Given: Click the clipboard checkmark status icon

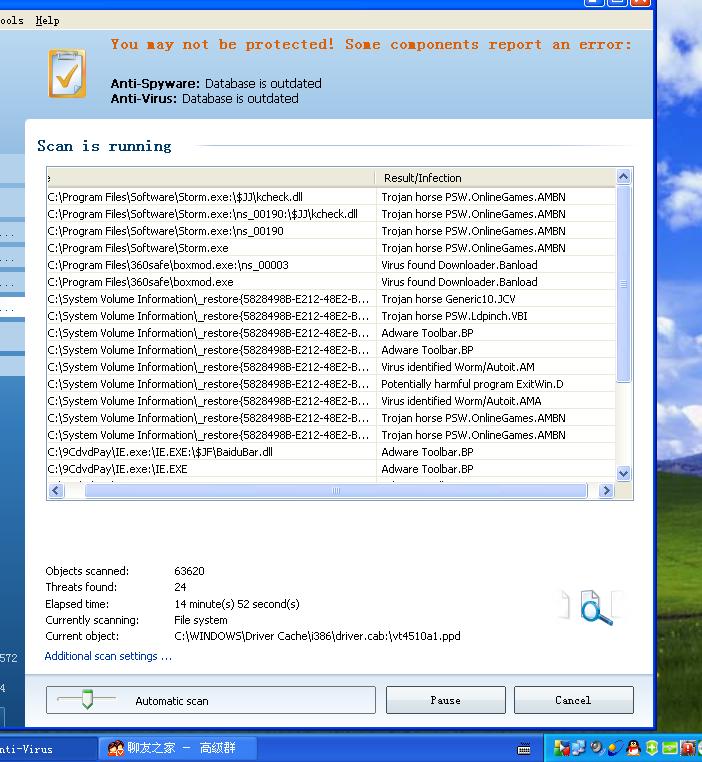Looking at the screenshot, I should click(67, 73).
